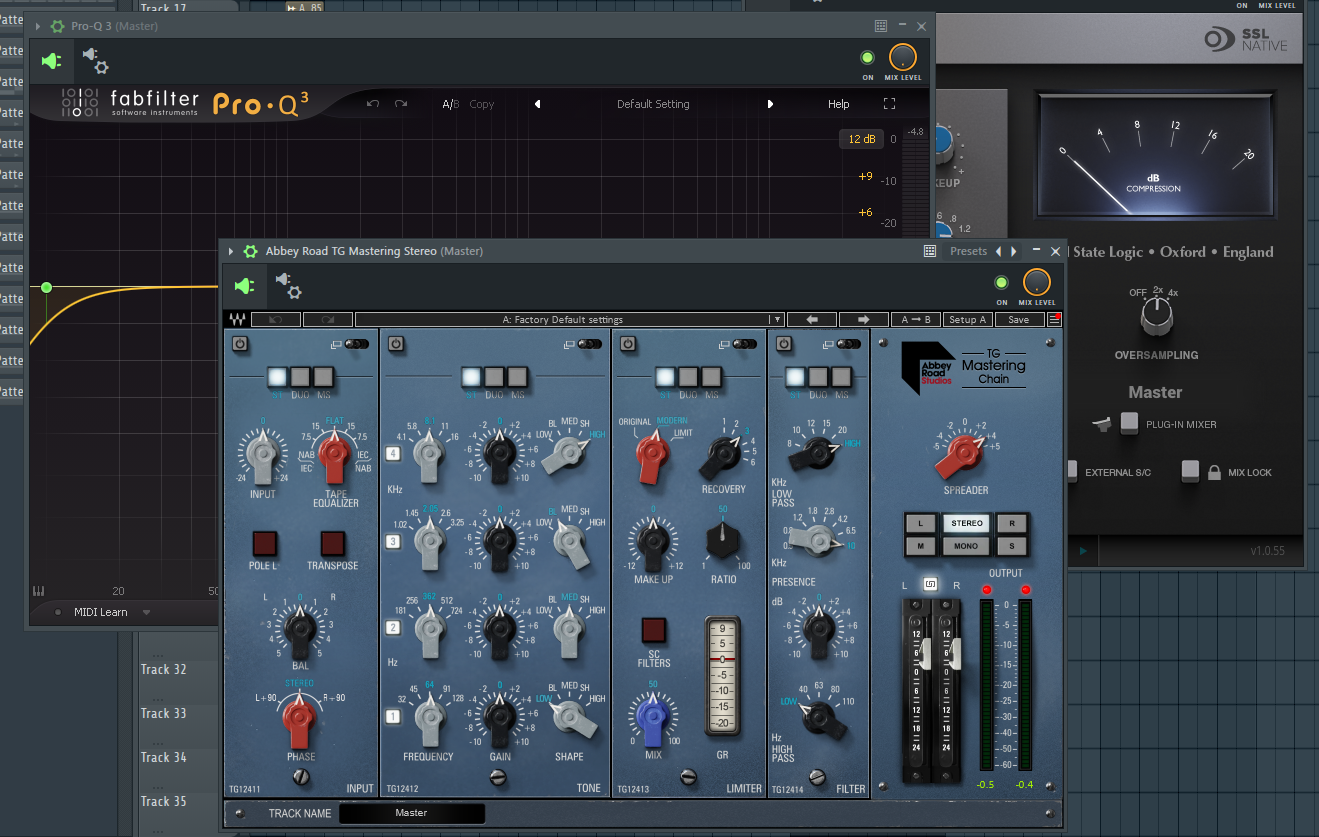Go to next Pro-Q 3 preset
This screenshot has width=1319, height=837.
770,104
